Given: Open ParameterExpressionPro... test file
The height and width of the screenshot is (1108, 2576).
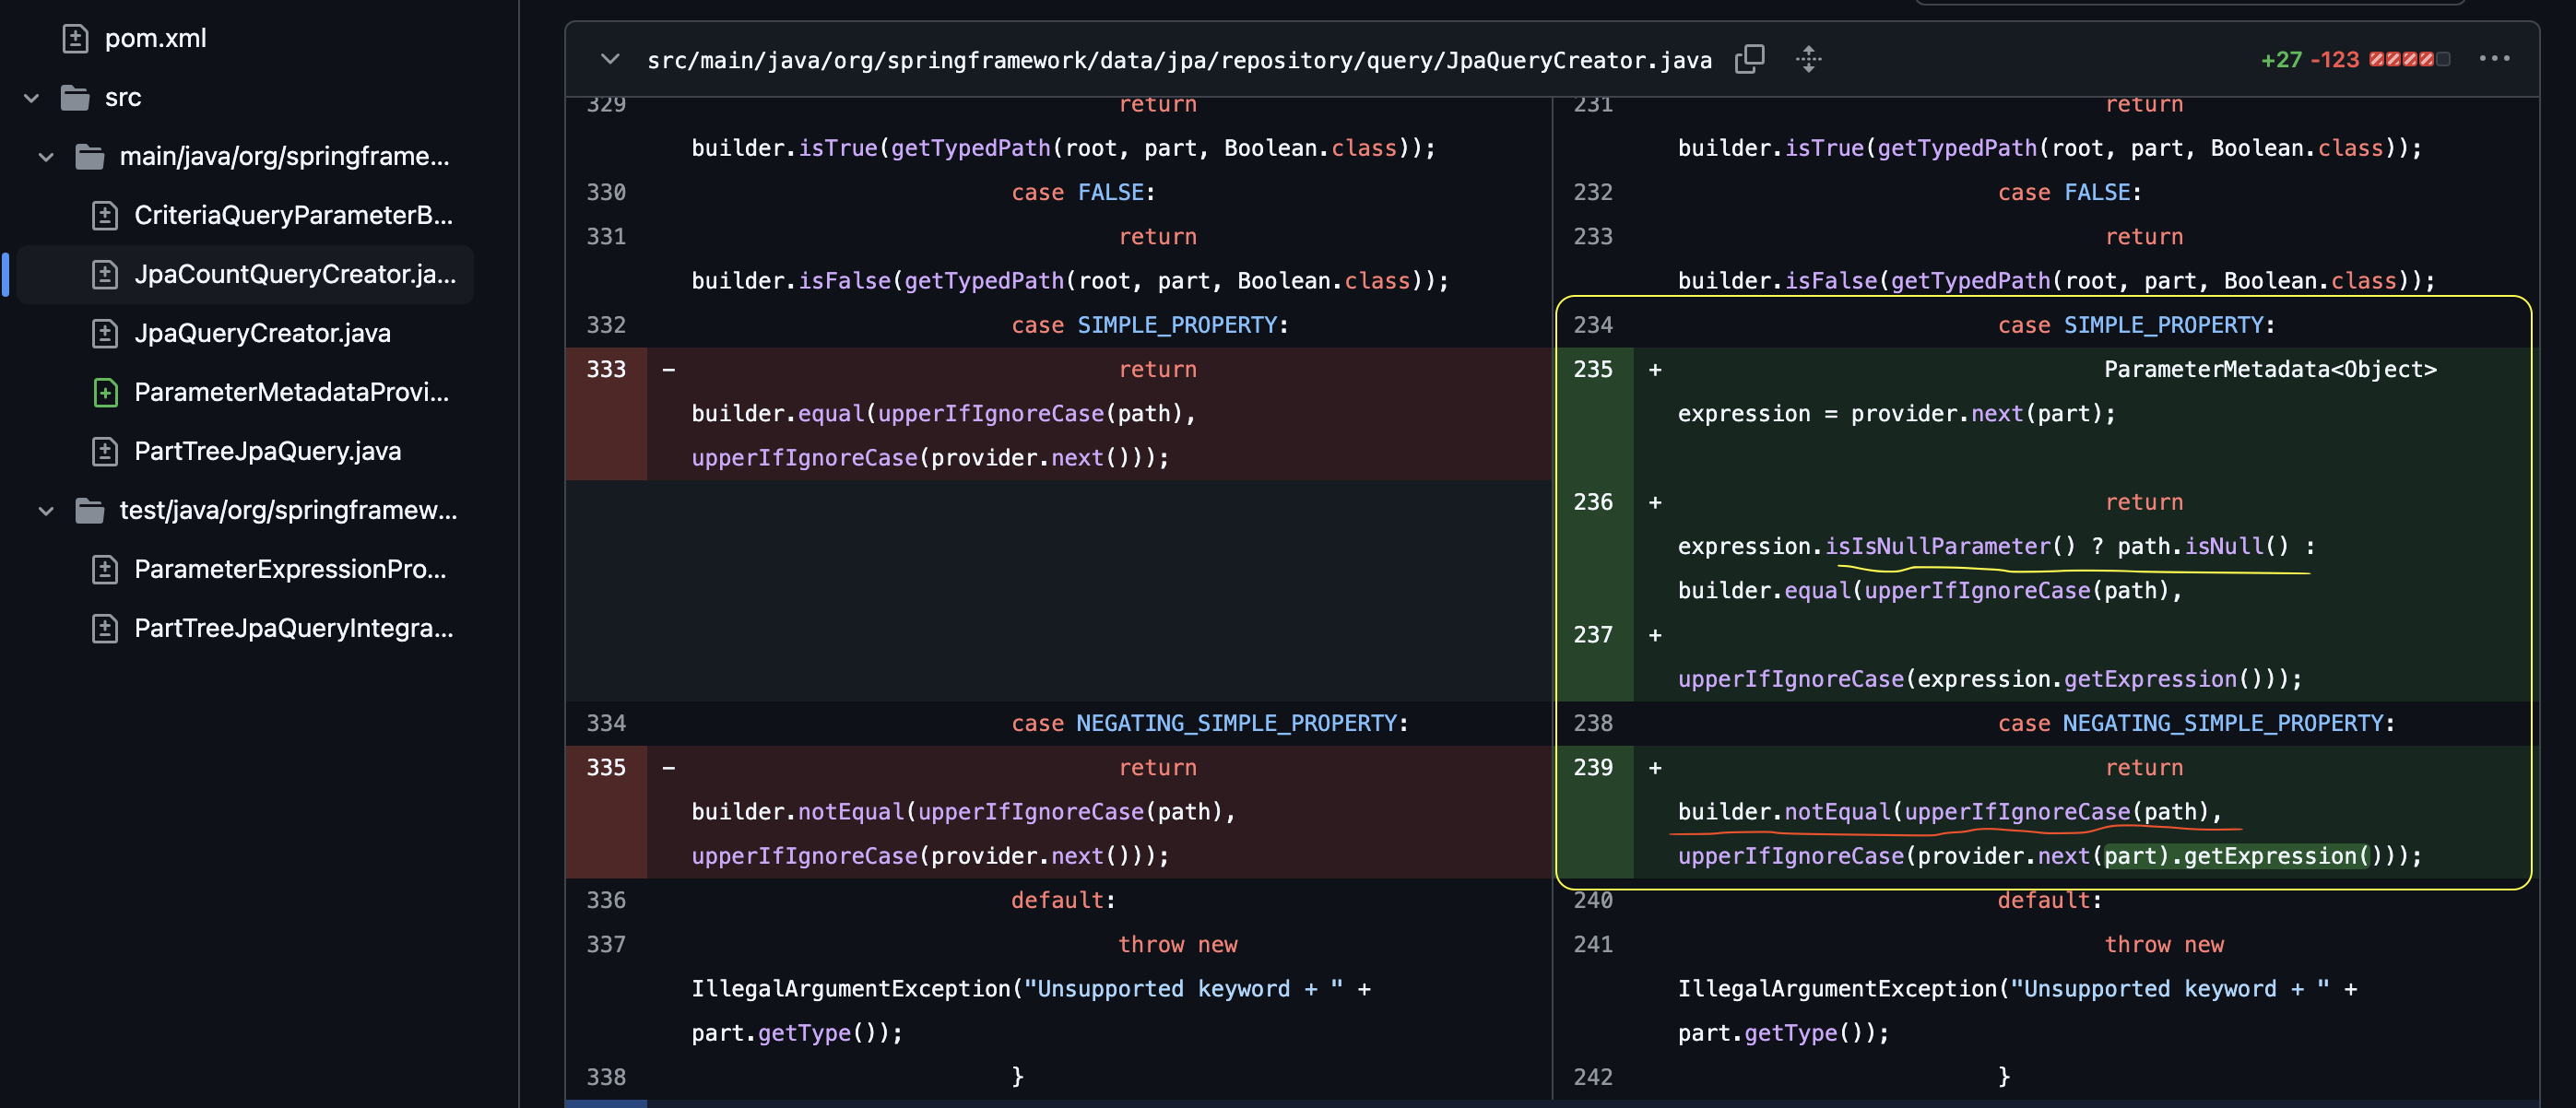Looking at the screenshot, I should tap(290, 569).
